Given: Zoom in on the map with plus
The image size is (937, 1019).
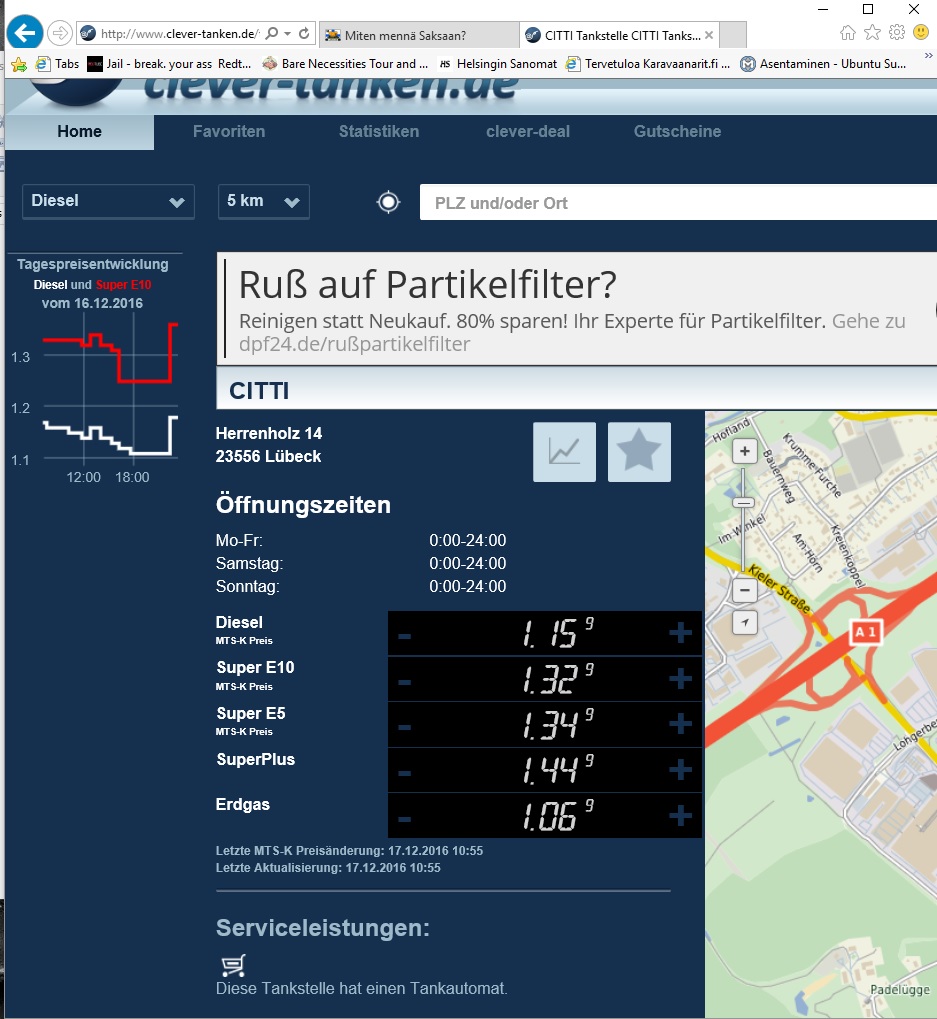Looking at the screenshot, I should (x=745, y=451).
